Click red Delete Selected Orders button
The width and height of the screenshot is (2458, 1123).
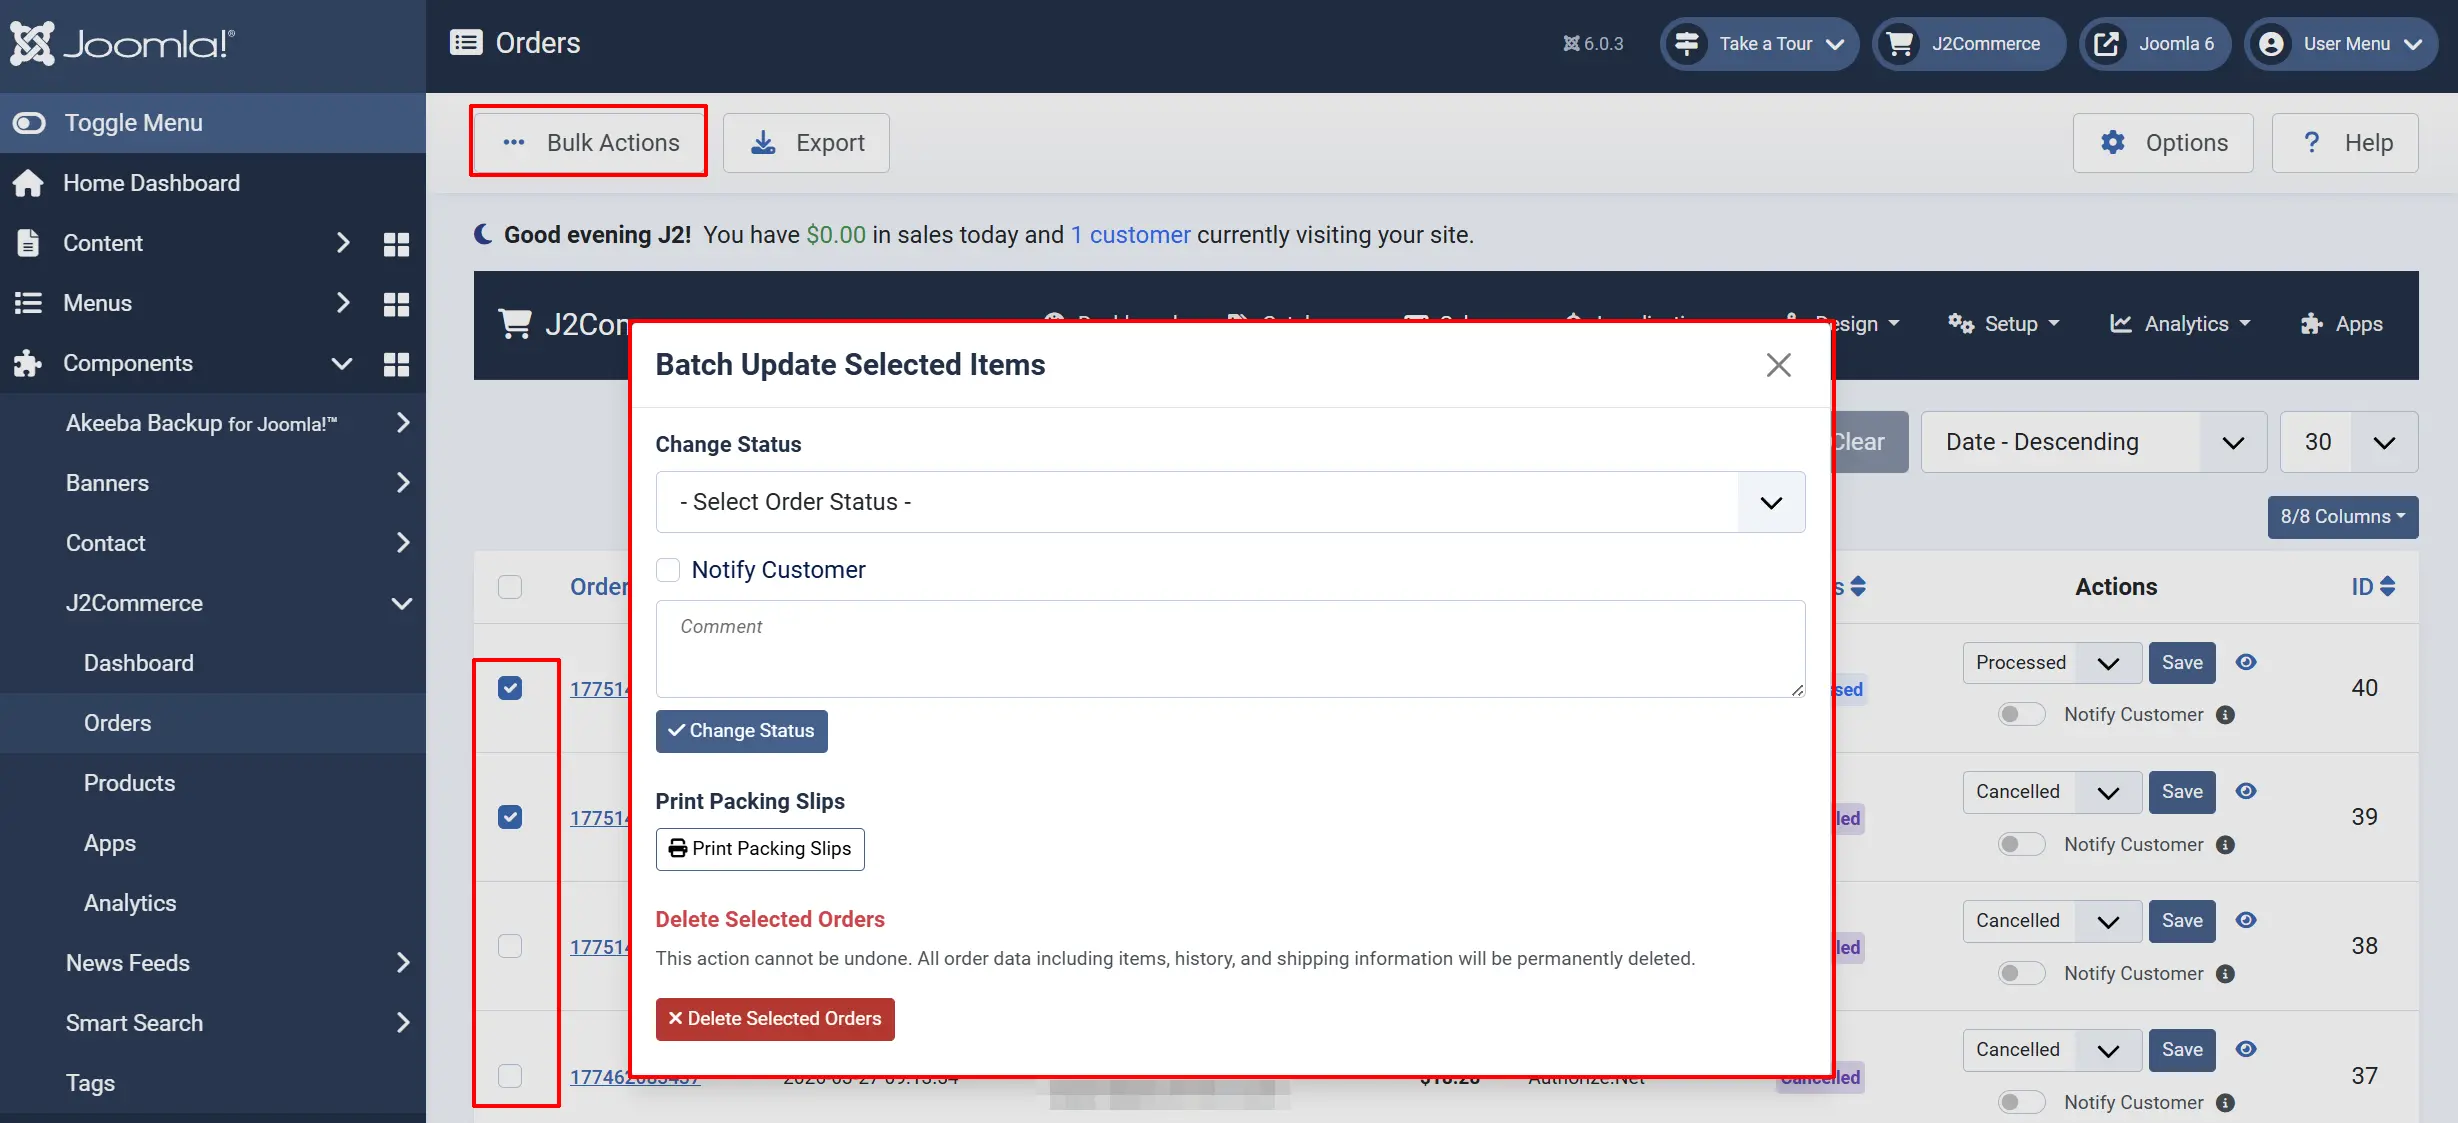coord(775,1019)
